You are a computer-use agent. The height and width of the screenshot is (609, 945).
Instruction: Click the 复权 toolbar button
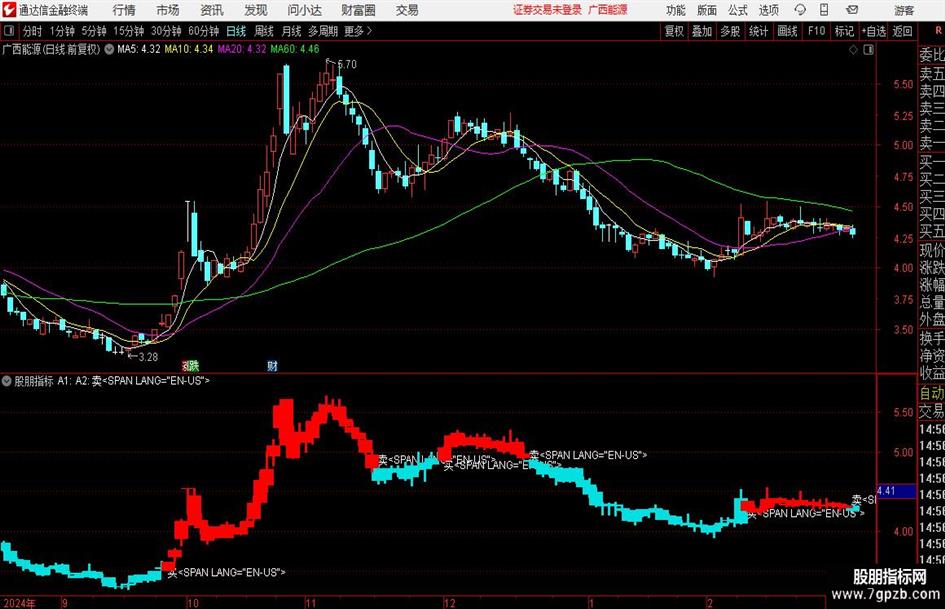674,31
